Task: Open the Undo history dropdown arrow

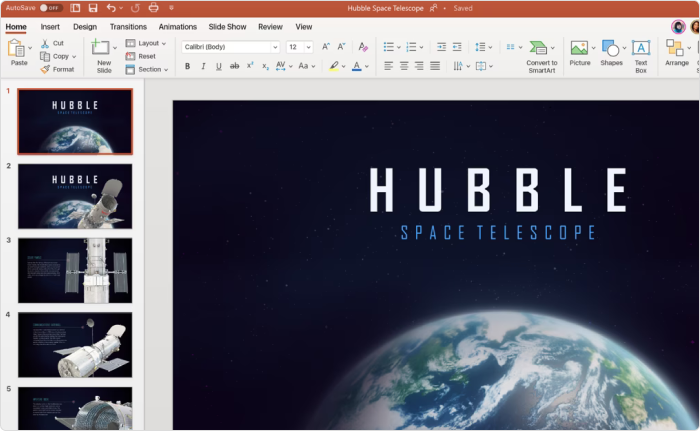Action: (x=121, y=8)
